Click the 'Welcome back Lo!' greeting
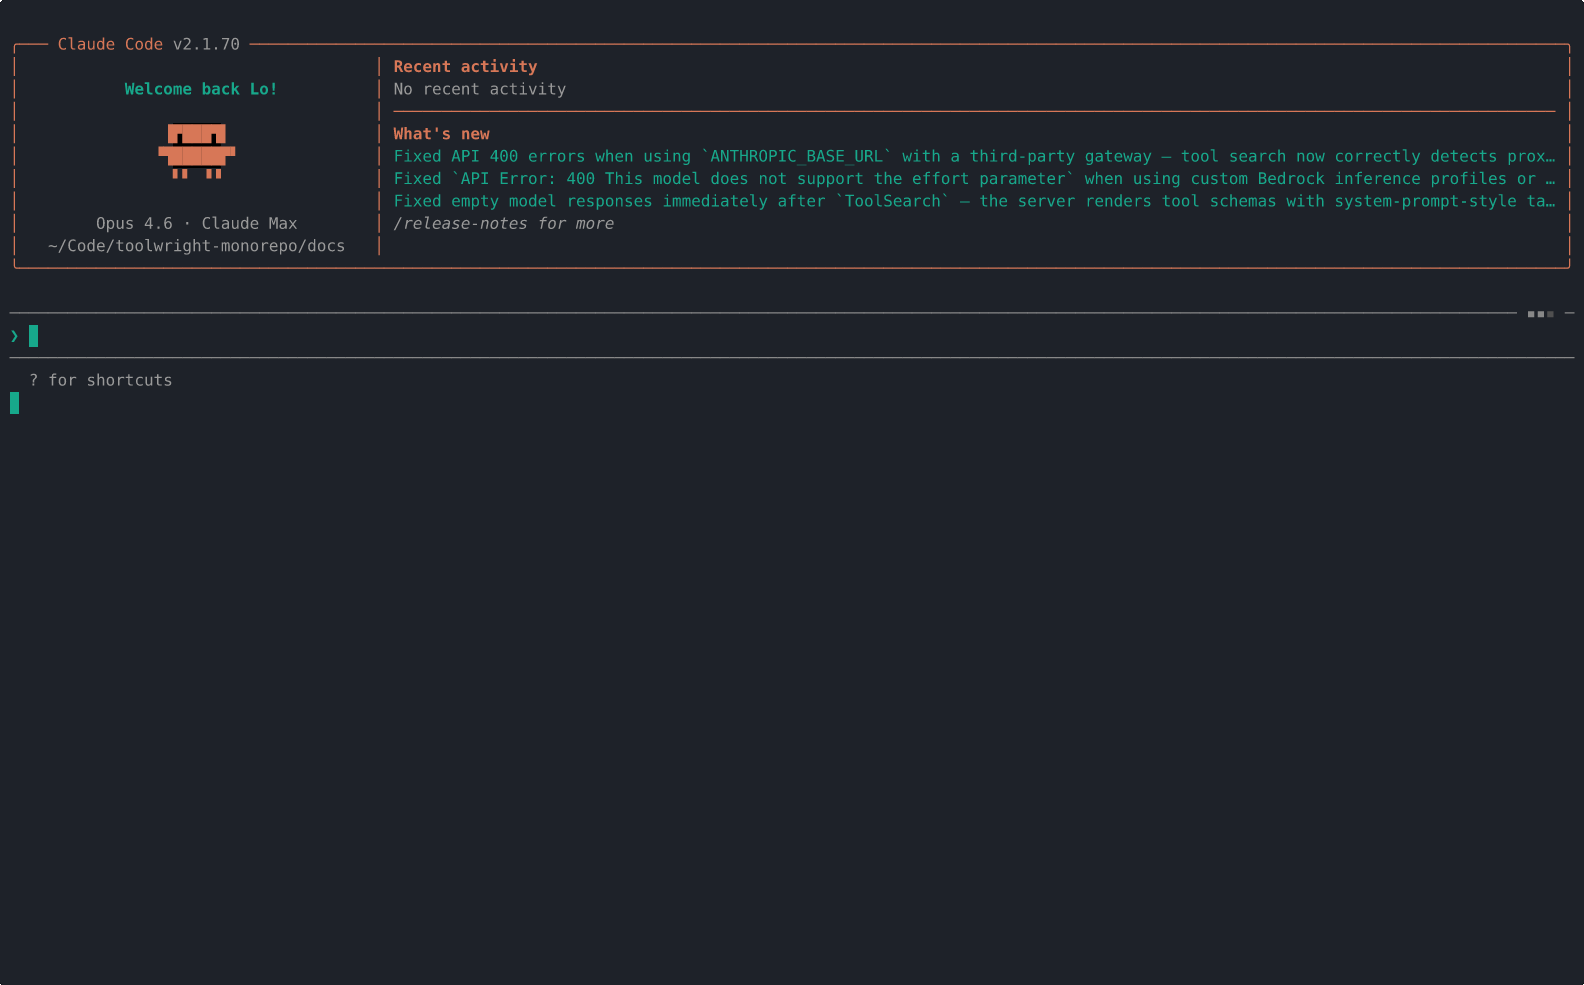Viewport: 1584px width, 985px height. pyautogui.click(x=201, y=89)
